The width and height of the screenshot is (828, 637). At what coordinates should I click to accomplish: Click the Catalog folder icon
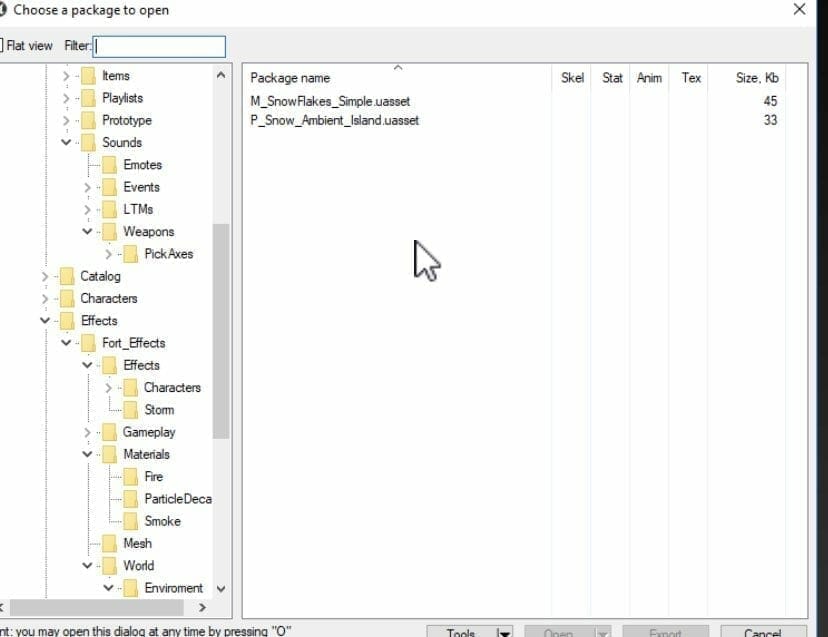(x=66, y=276)
